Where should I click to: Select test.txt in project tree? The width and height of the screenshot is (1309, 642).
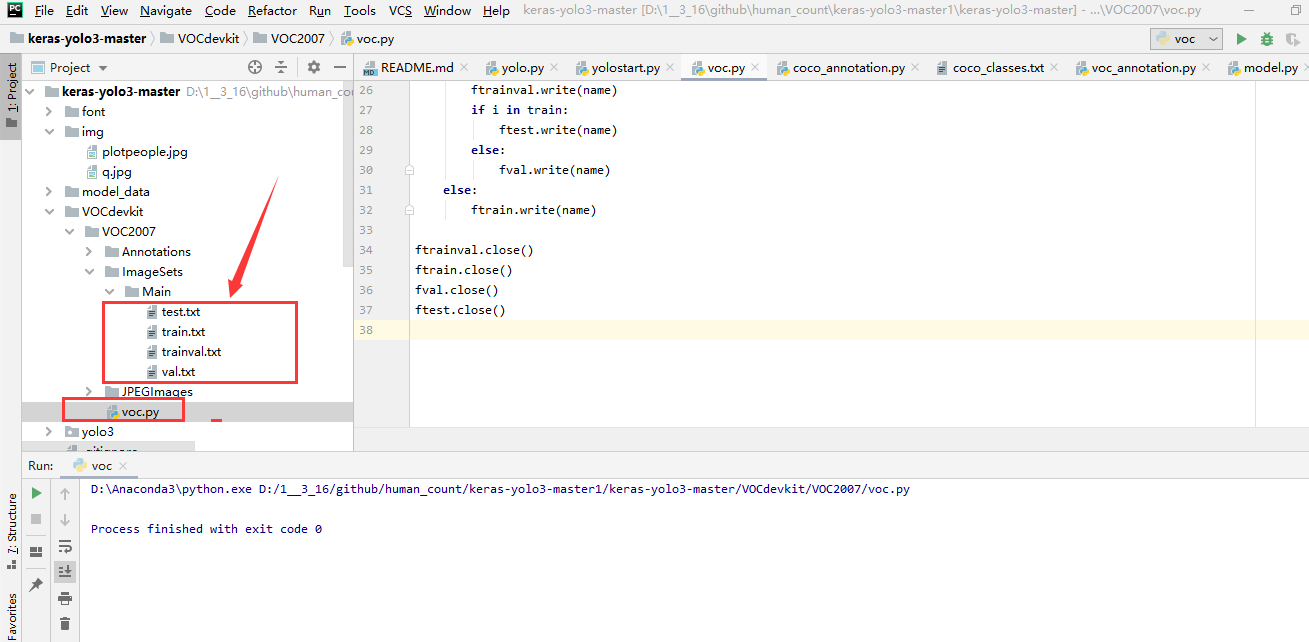(x=180, y=311)
